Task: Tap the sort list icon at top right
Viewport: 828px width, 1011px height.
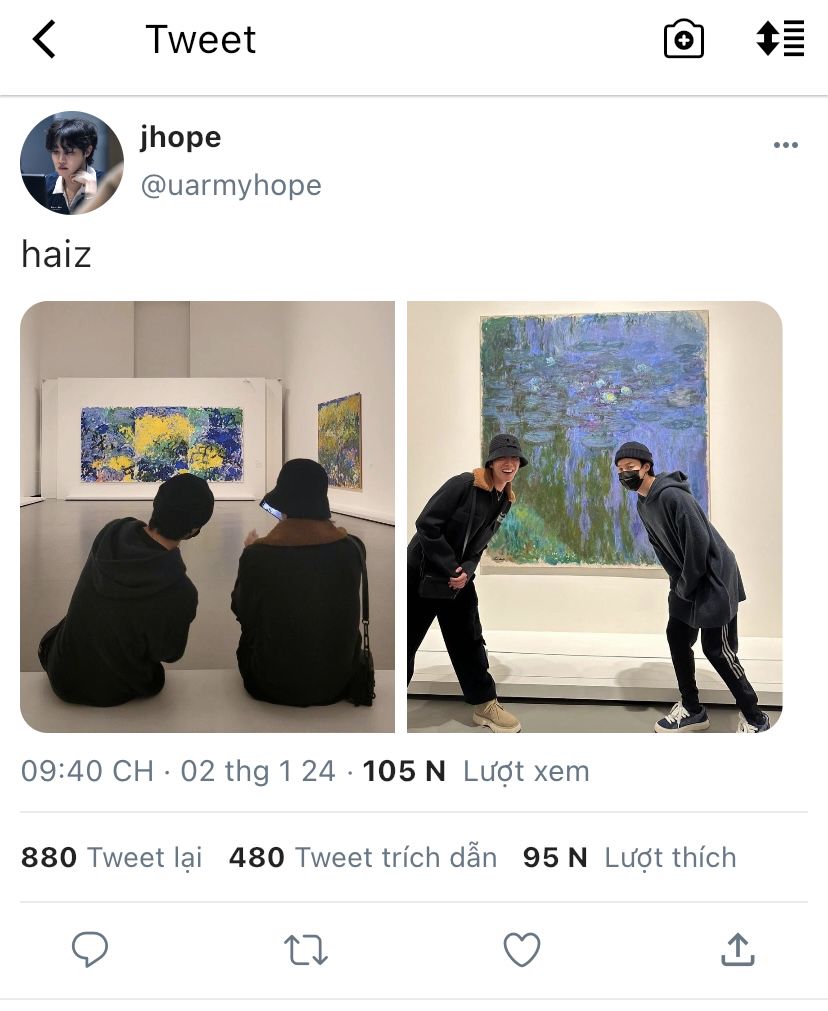Action: [780, 39]
